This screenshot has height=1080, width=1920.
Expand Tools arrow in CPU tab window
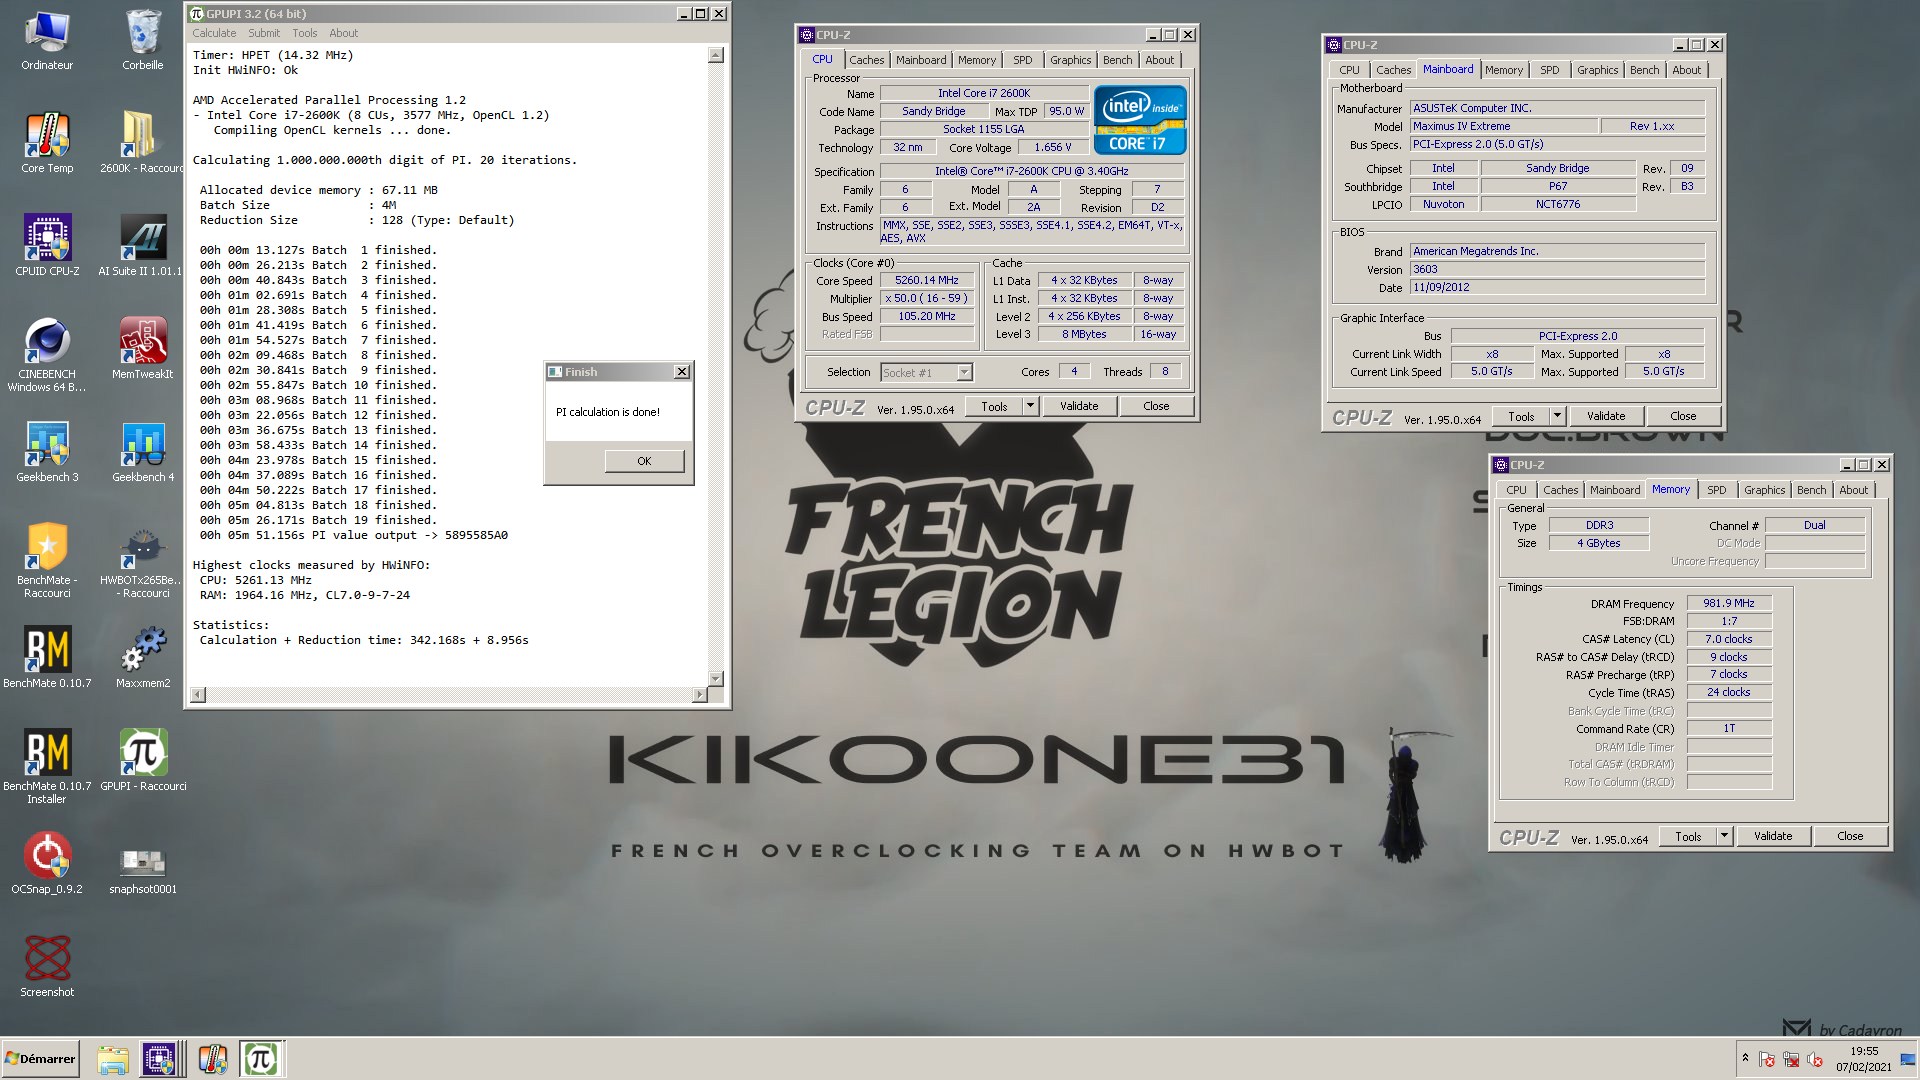(1030, 406)
